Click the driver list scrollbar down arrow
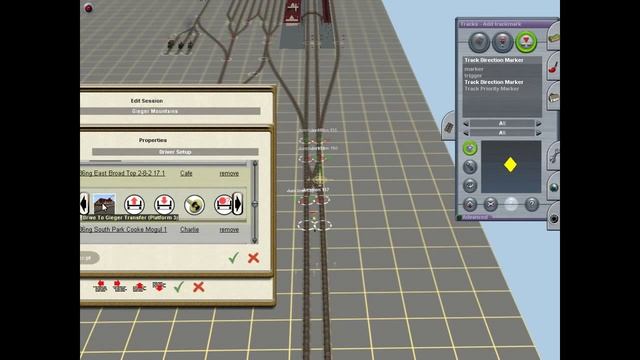This screenshot has width=640, height=360. [x=255, y=240]
